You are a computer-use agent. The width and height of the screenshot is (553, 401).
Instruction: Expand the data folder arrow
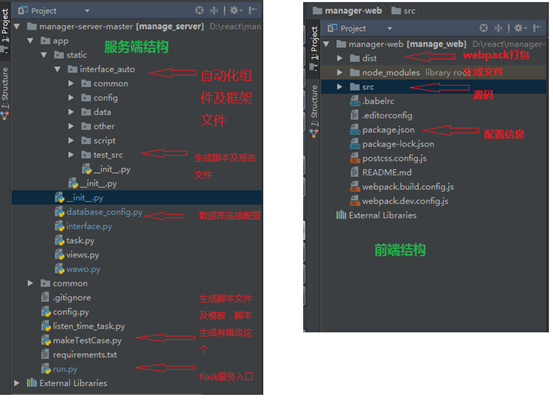pyautogui.click(x=71, y=112)
